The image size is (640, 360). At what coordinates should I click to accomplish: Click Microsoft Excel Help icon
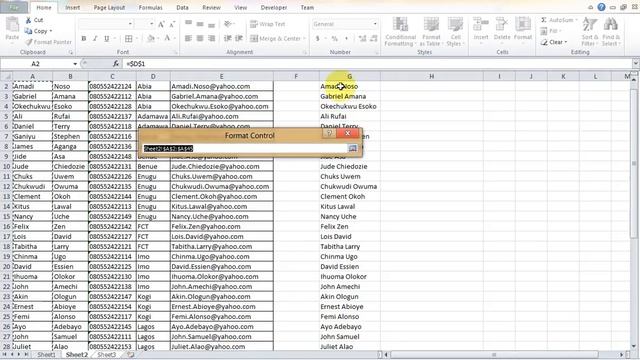coord(601,7)
